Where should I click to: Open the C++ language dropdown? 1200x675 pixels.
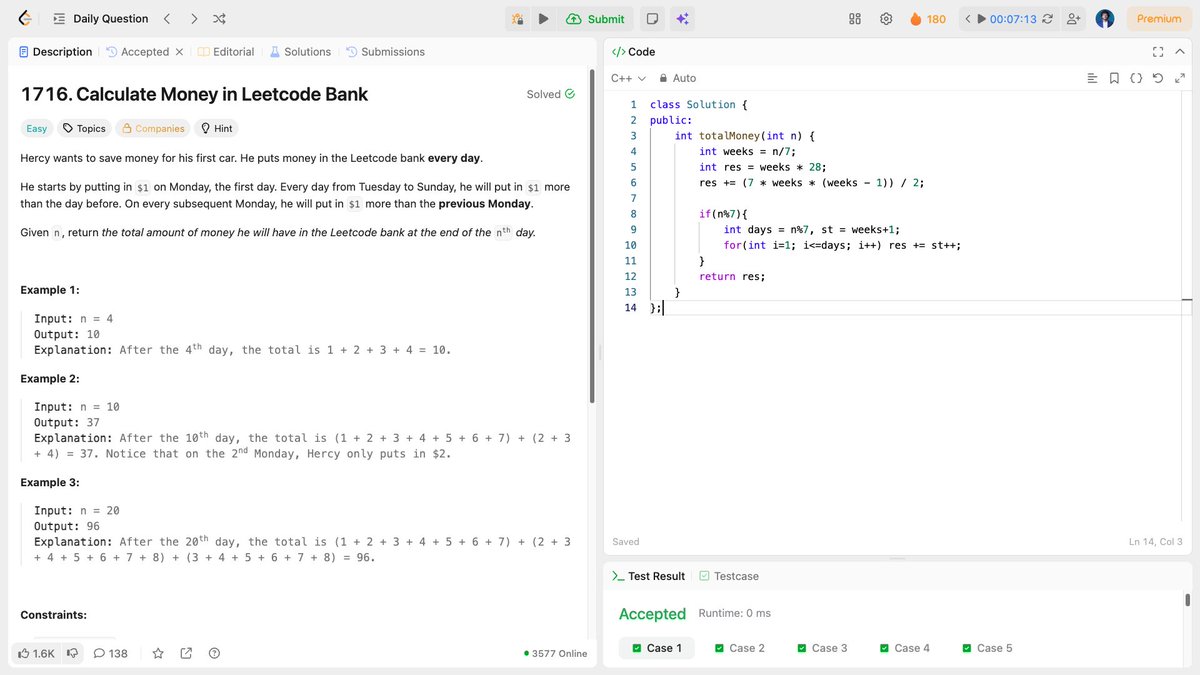[x=628, y=78]
